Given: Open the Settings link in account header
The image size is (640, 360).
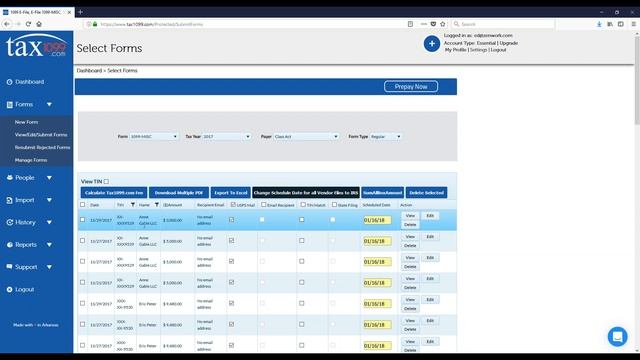Looking at the screenshot, I should pos(478,50).
